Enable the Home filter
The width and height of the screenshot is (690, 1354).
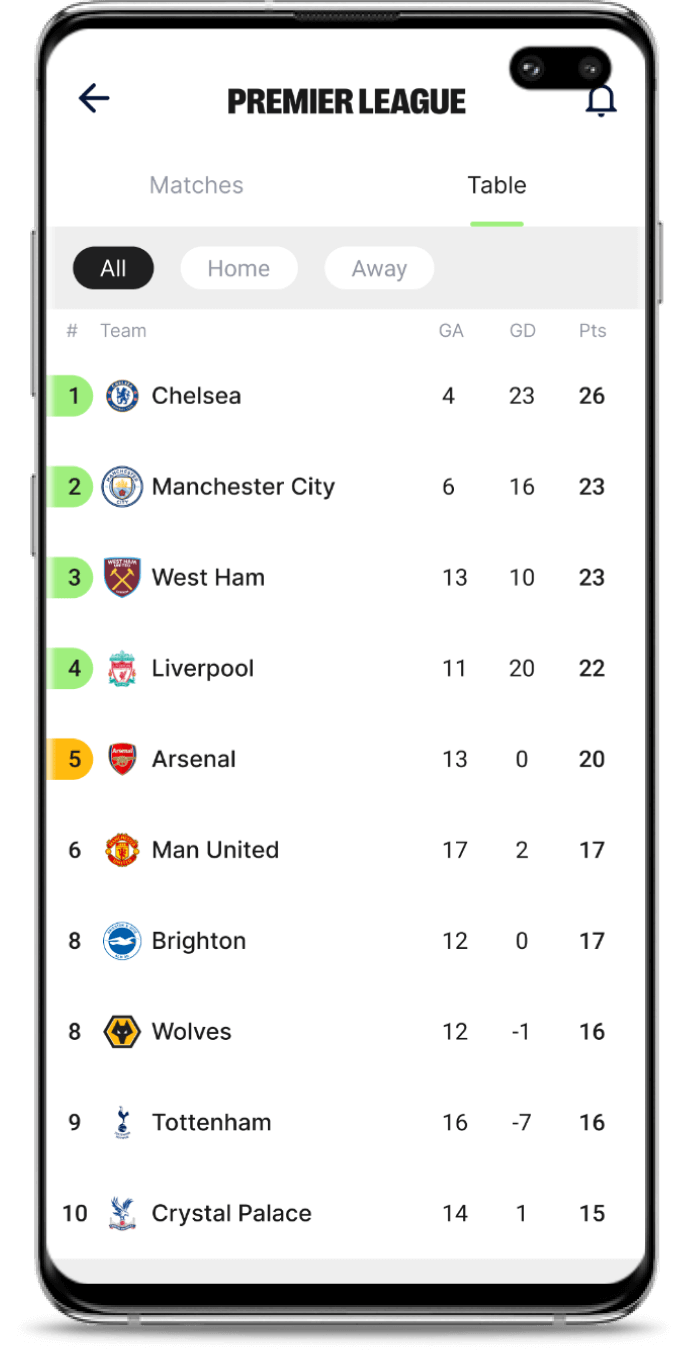coord(238,268)
